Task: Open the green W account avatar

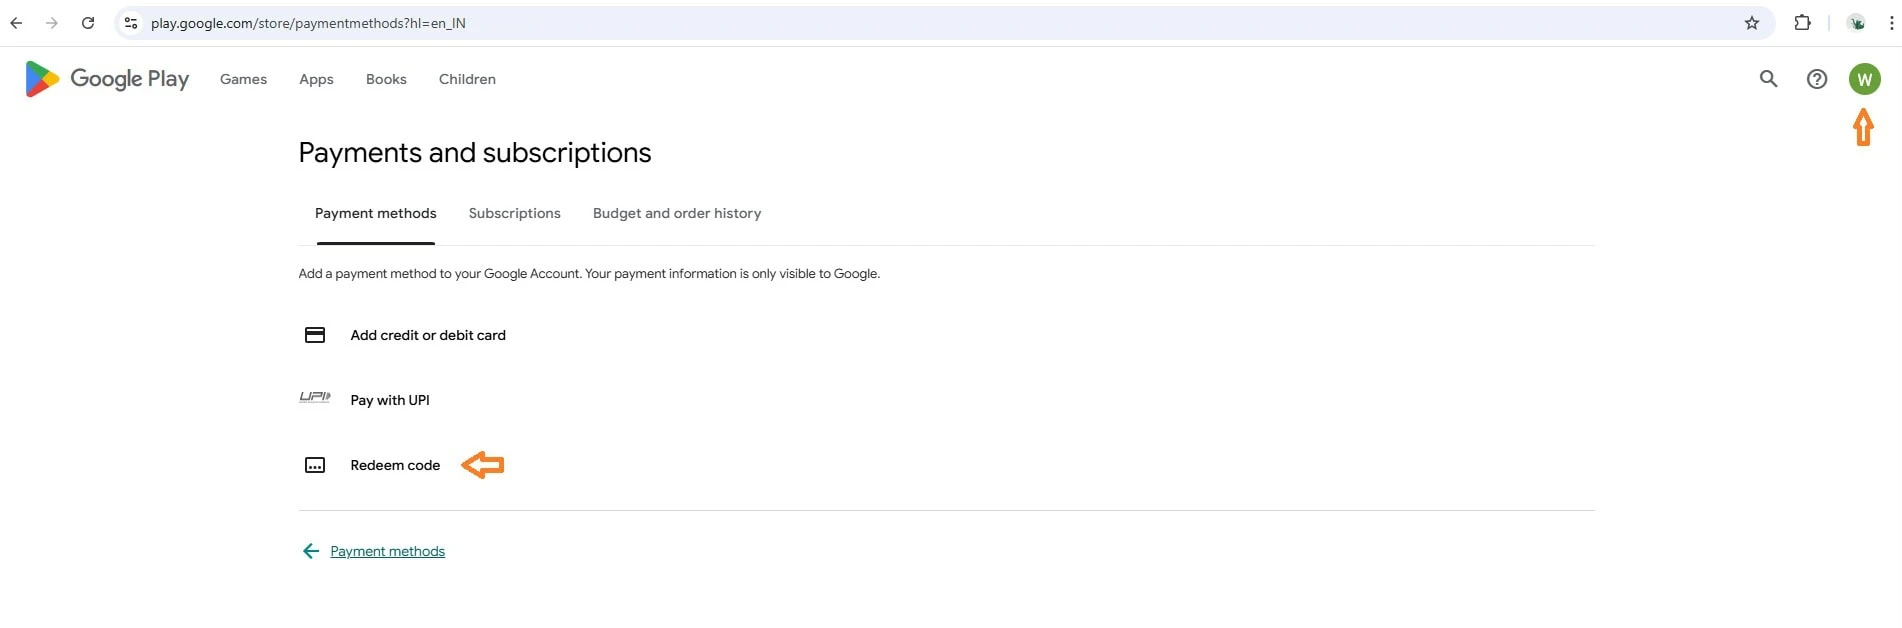Action: (1864, 79)
